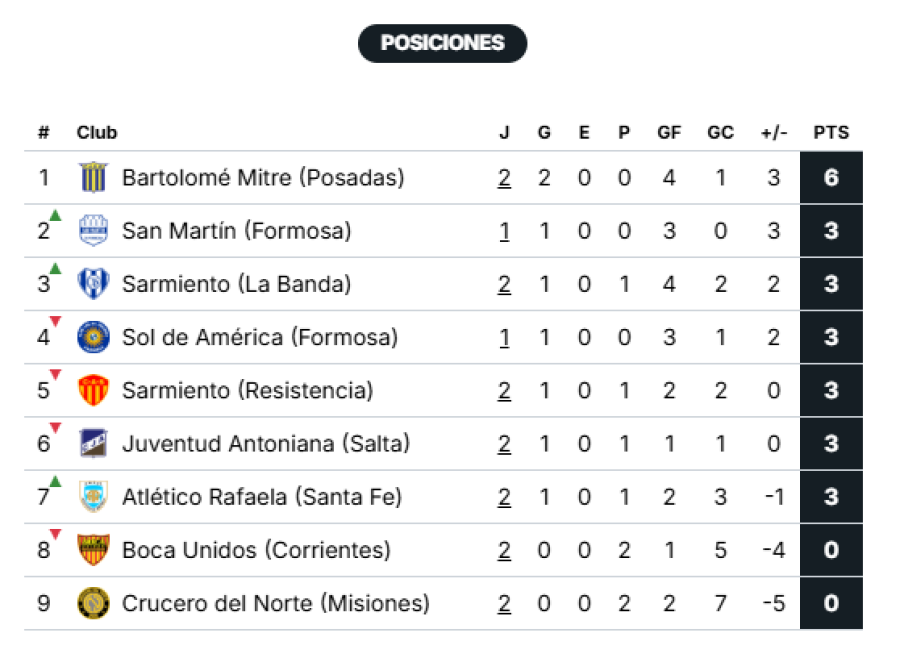
Task: Click the Sarmiento (Resistencia) crest icon
Action: click(93, 390)
